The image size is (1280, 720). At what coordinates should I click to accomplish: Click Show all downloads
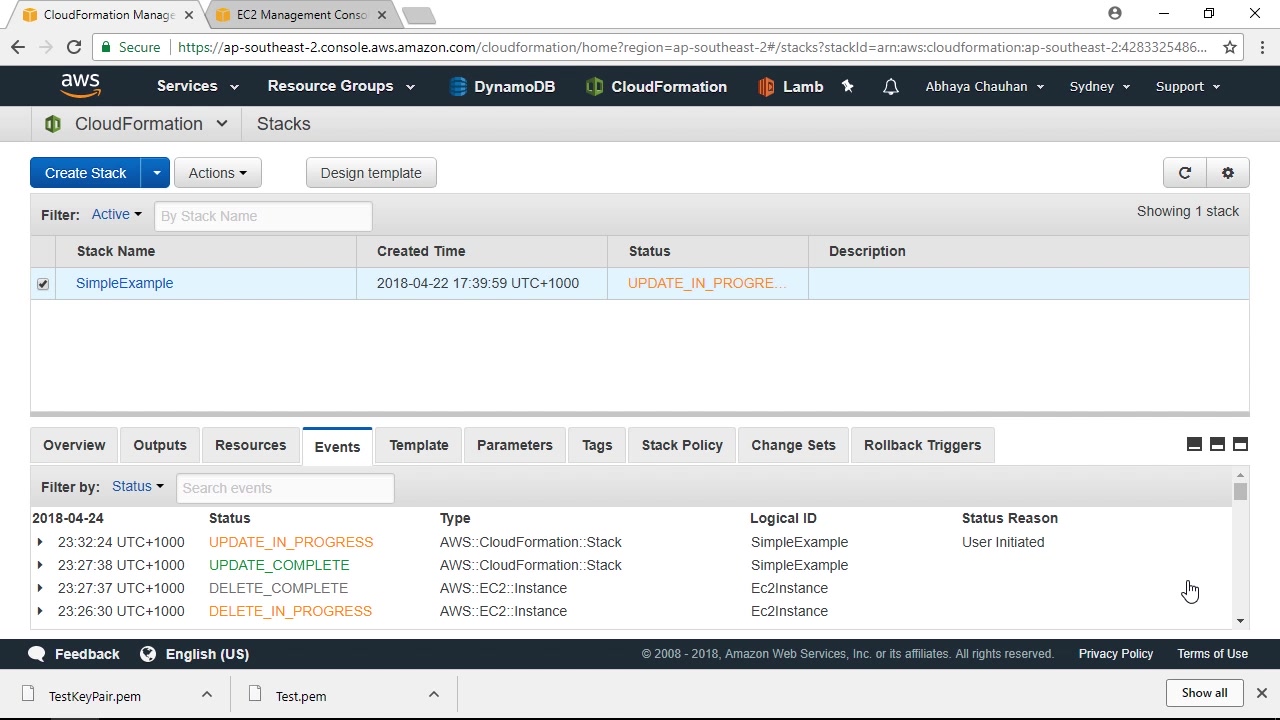pos(1204,693)
